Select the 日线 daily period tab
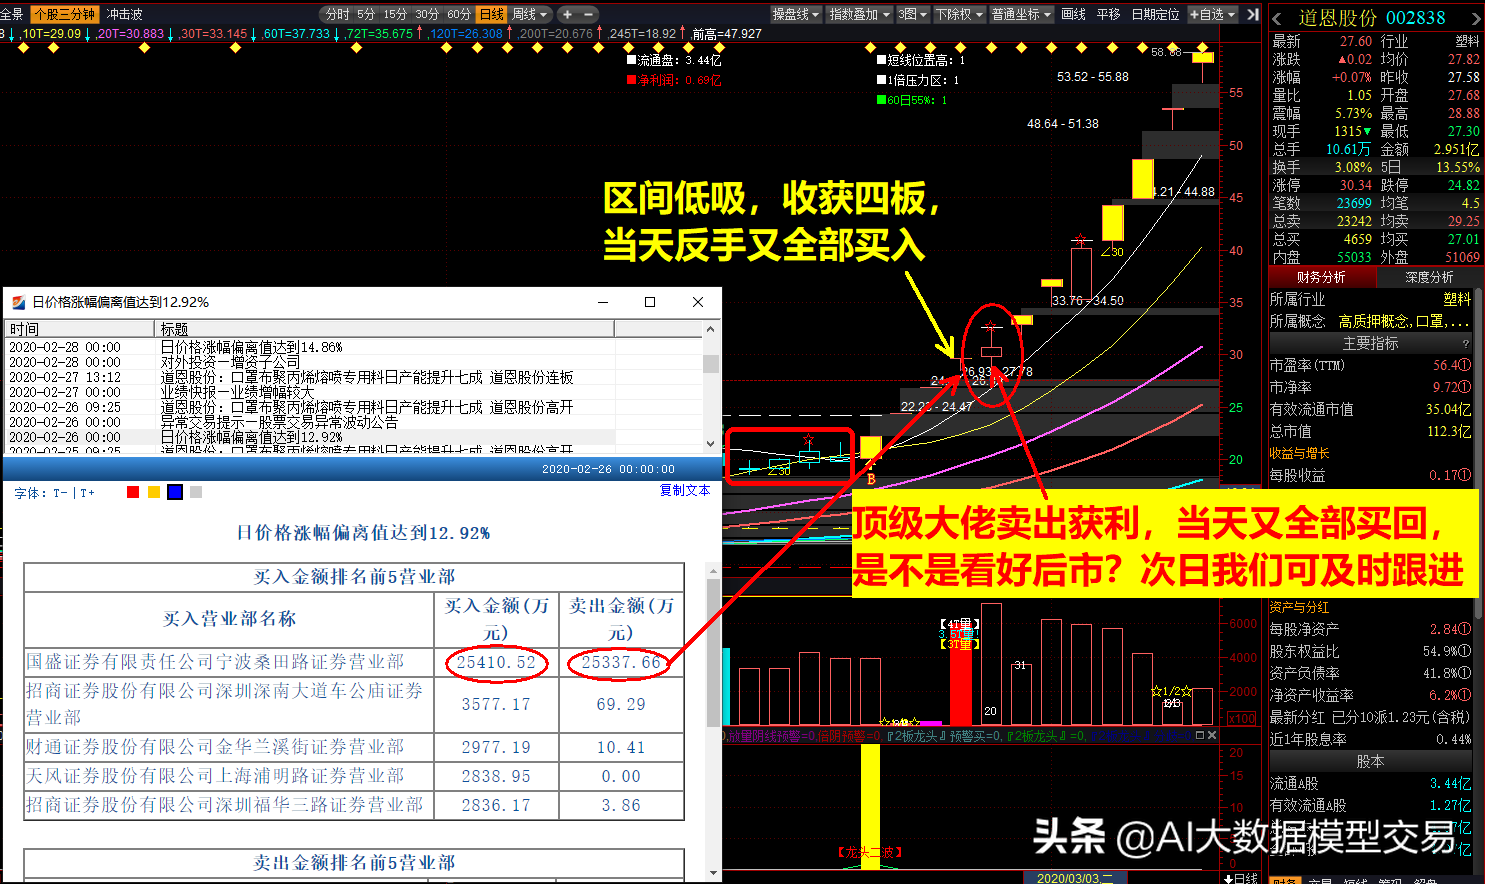This screenshot has height=884, width=1485. click(492, 14)
